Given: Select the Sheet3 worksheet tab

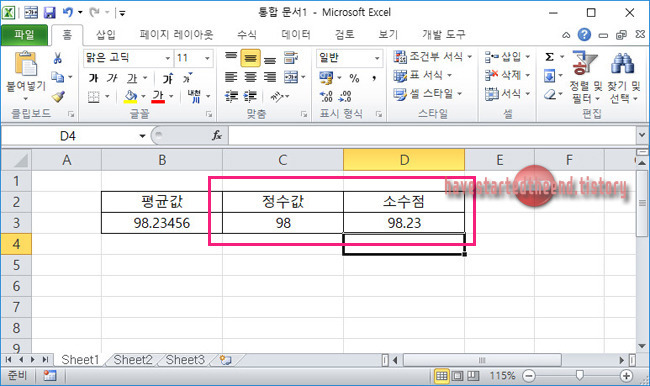Looking at the screenshot, I should click(185, 360).
